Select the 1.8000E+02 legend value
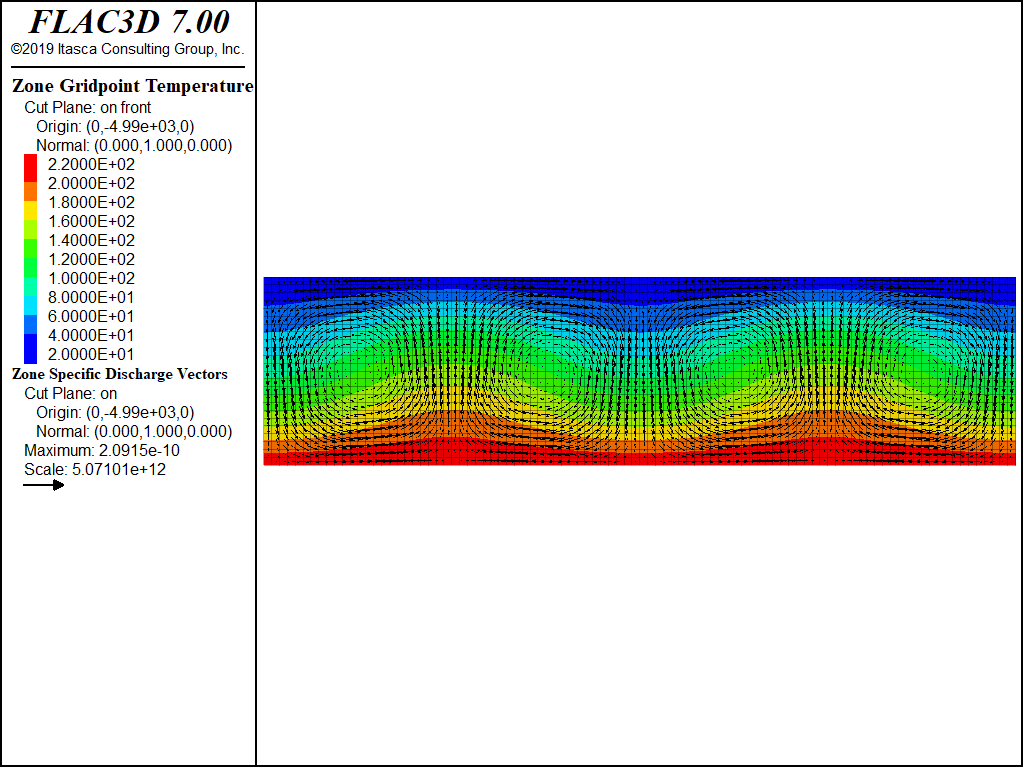 91,202
